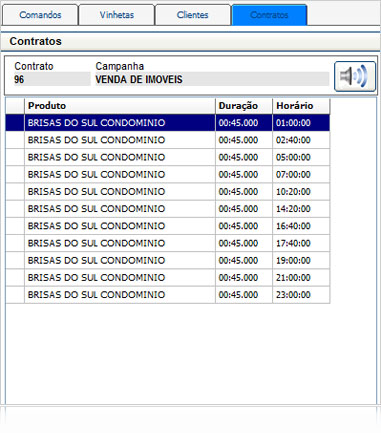Click the Horário cell 14:20:00
Screen dimensions: 381x433
click(301, 209)
